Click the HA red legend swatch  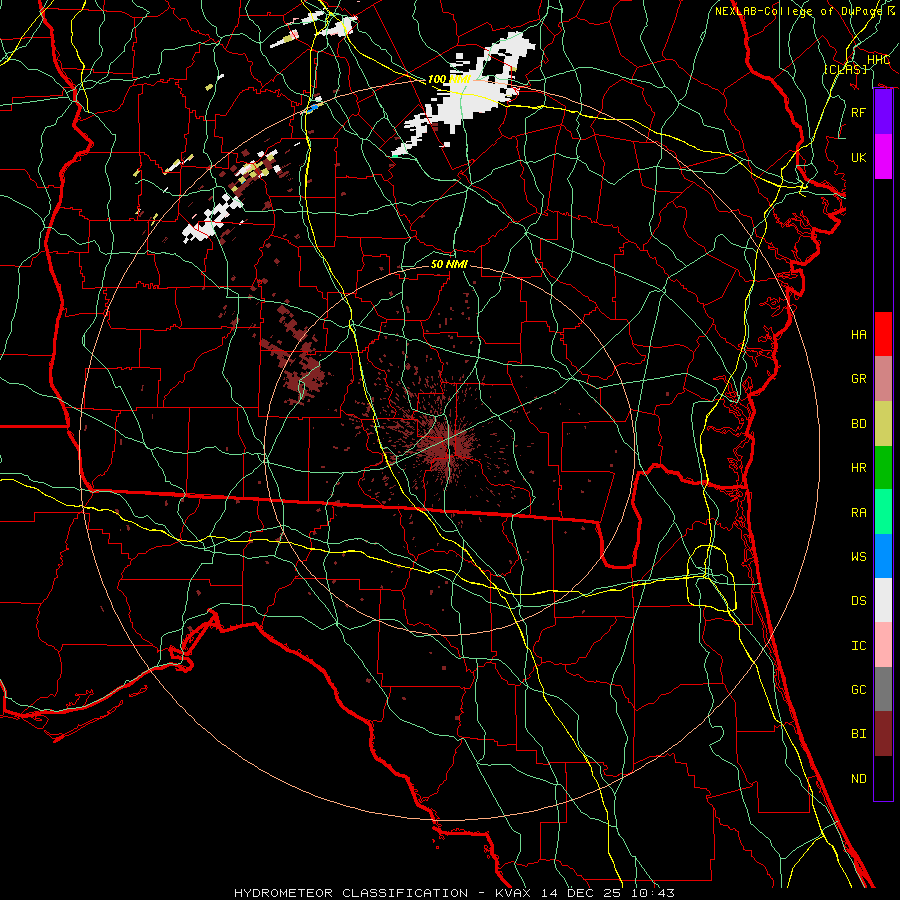click(883, 334)
